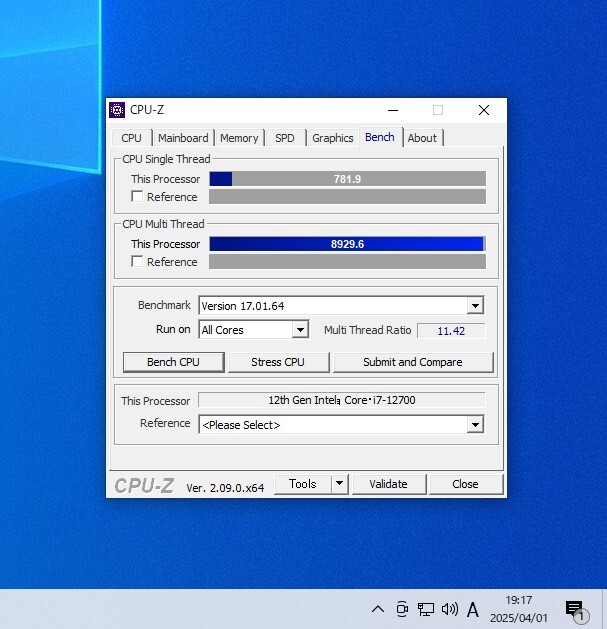Screen dimensions: 607x629
Task: Click the Bench CPU button
Action: (173, 362)
